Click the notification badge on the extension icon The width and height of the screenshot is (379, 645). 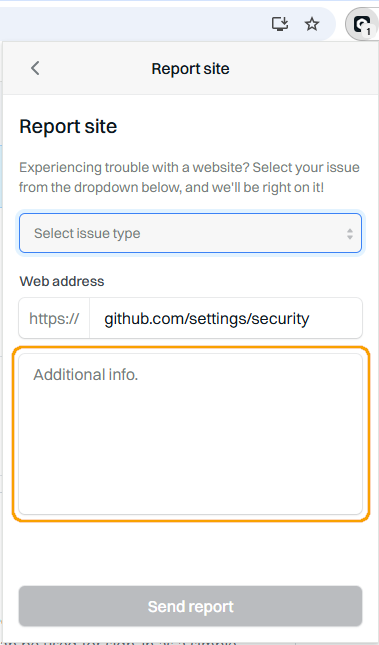(369, 32)
